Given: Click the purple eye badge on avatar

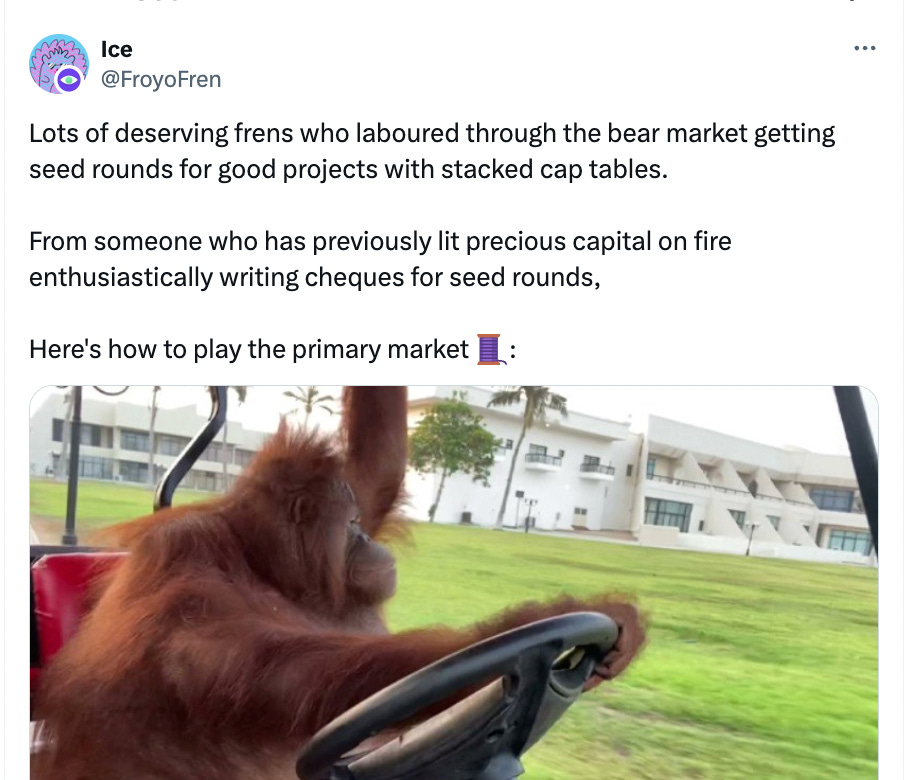Looking at the screenshot, I should click(69, 80).
